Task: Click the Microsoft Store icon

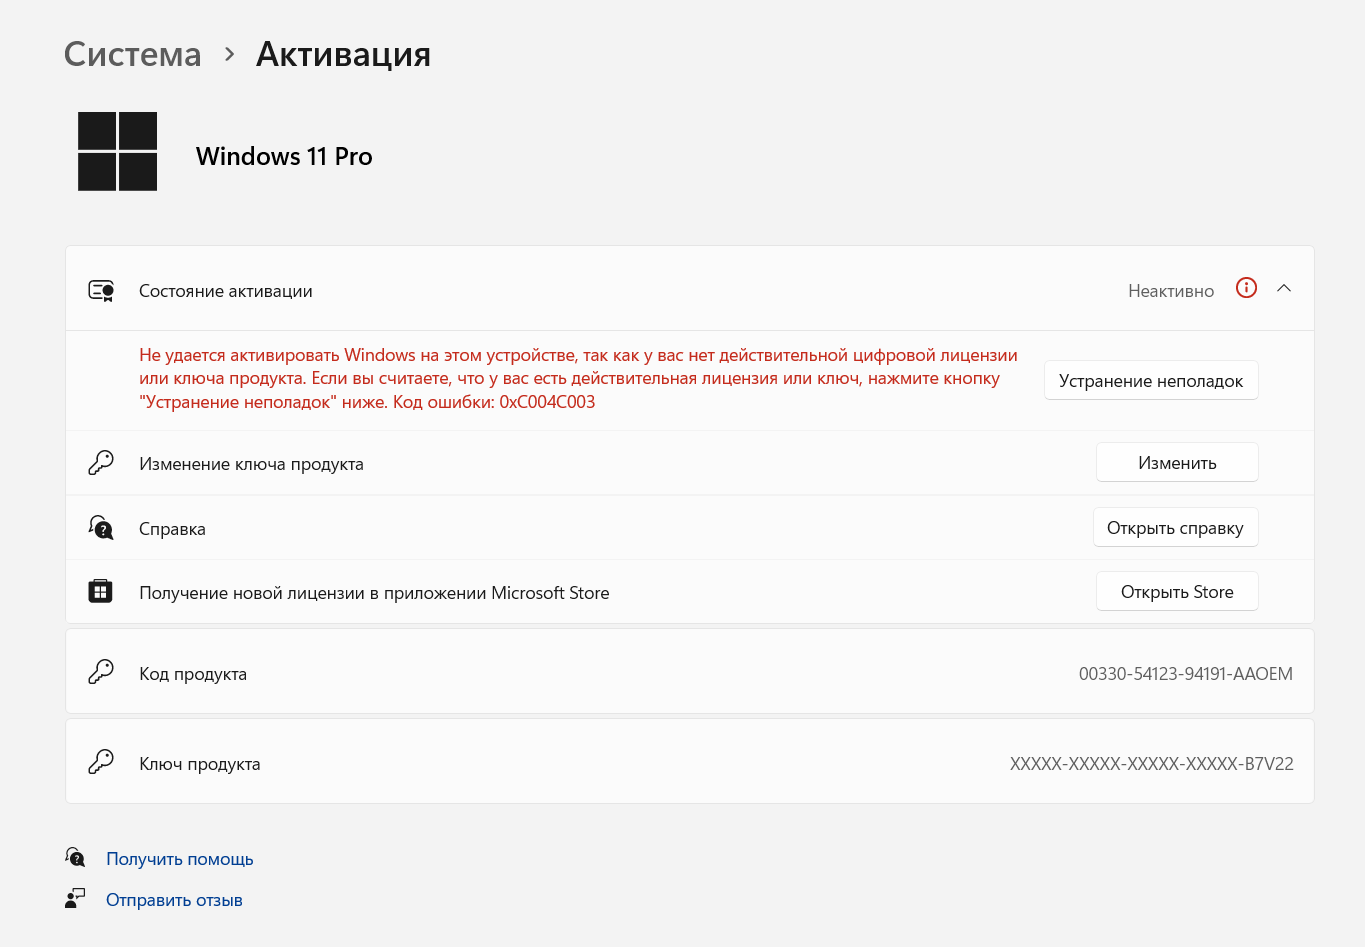Action: pos(101,592)
